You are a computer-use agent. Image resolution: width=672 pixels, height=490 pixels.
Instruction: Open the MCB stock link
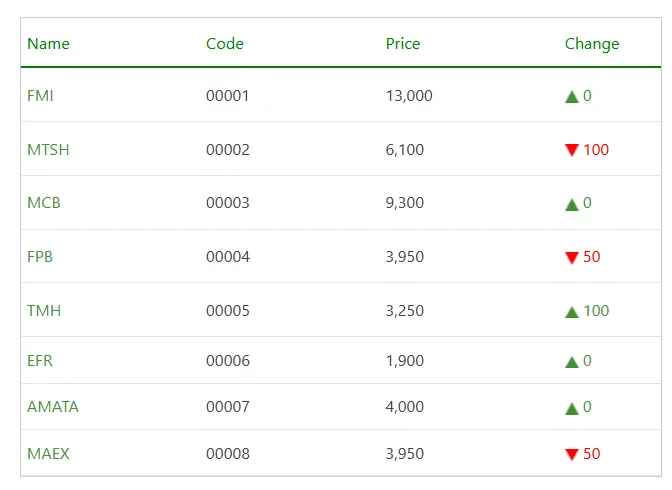pos(44,203)
